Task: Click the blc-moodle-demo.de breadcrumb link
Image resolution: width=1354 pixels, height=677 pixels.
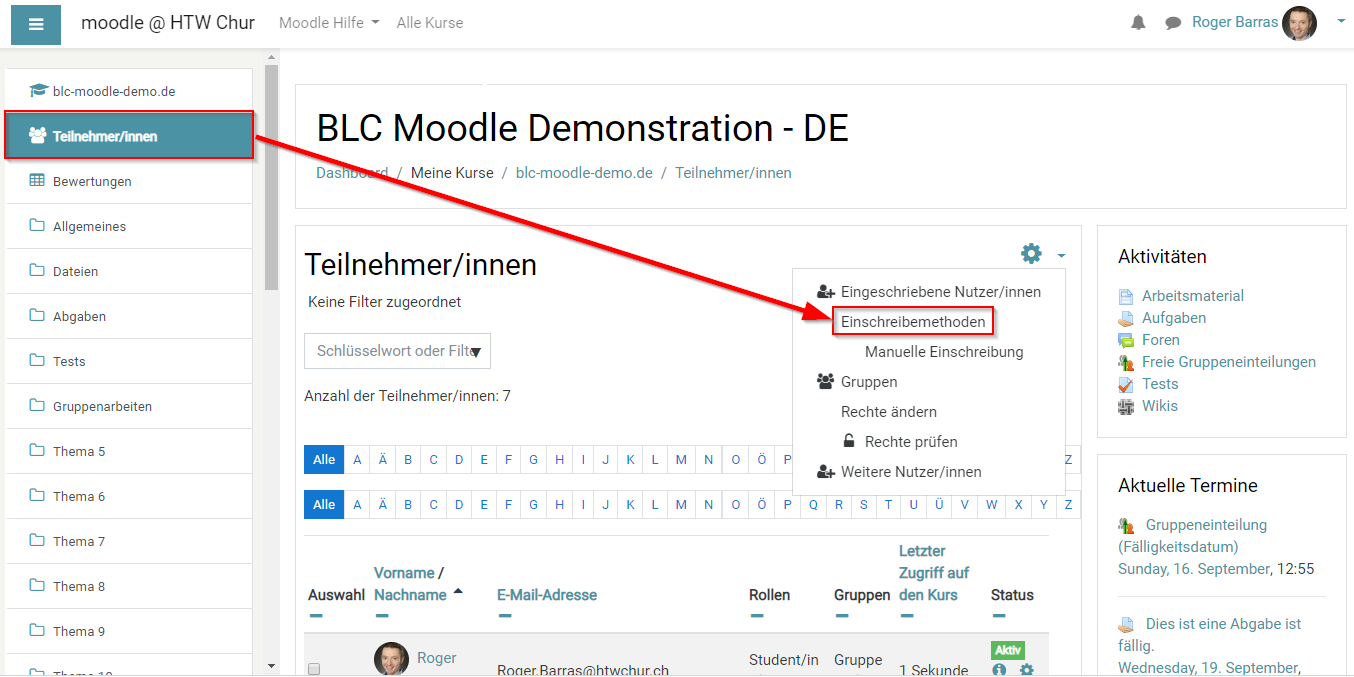Action: 584,173
